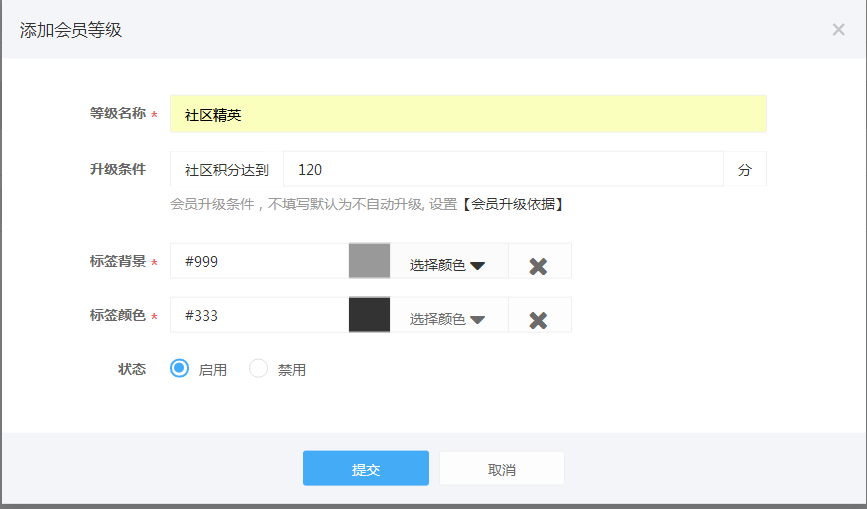This screenshot has width=867, height=509.
Task: Click the gray #999 color swatch
Action: tap(369, 261)
